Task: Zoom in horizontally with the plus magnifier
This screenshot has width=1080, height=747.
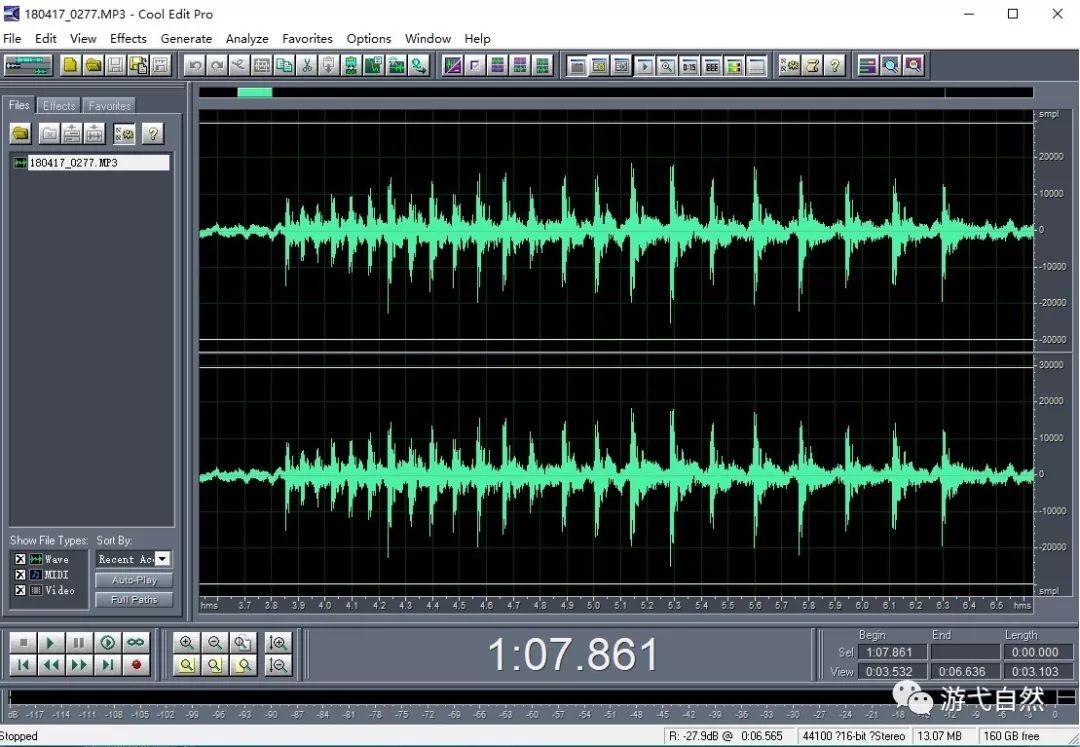Action: [x=186, y=643]
